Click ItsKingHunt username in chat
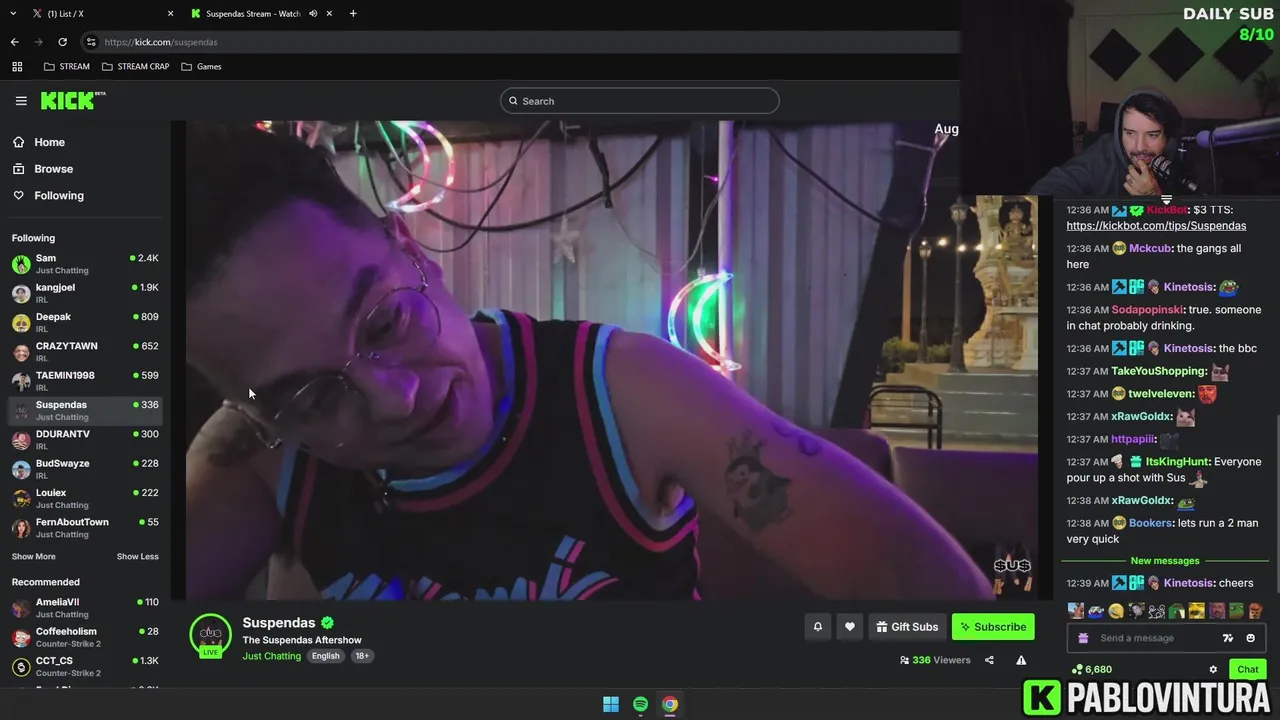 click(x=1177, y=462)
